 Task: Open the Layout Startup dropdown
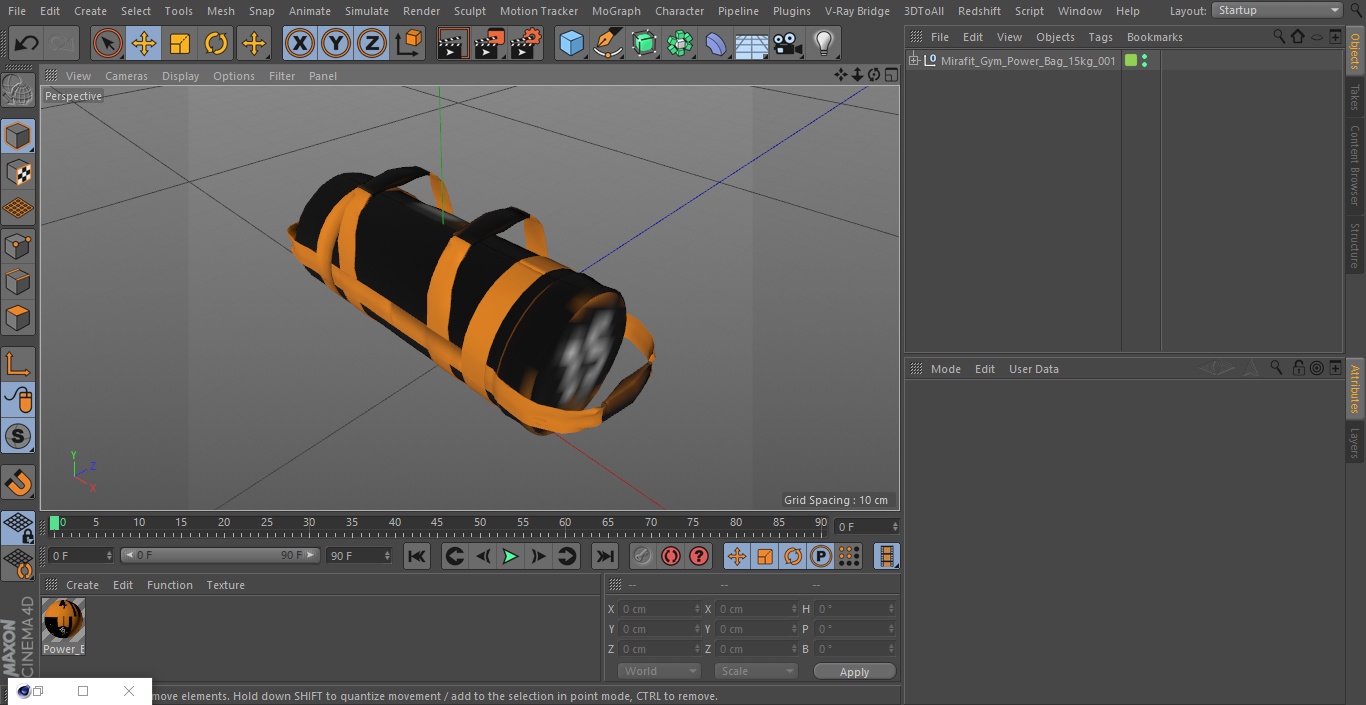tap(1277, 10)
